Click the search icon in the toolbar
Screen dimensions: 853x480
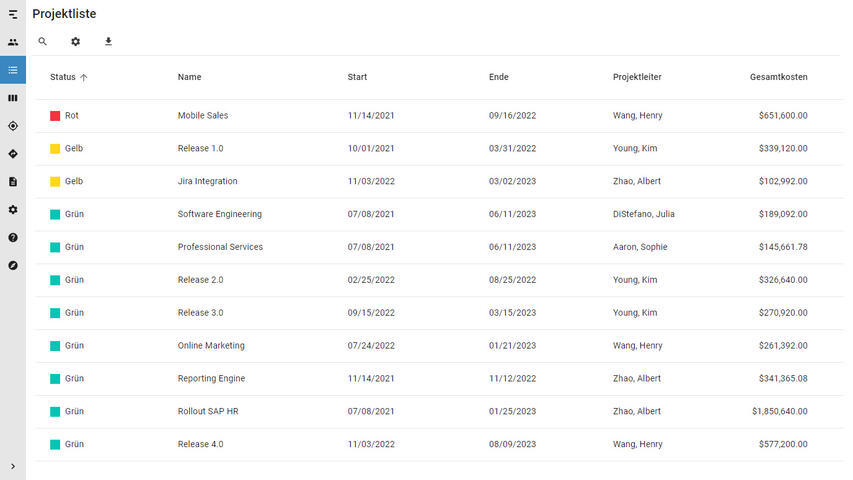(x=42, y=42)
